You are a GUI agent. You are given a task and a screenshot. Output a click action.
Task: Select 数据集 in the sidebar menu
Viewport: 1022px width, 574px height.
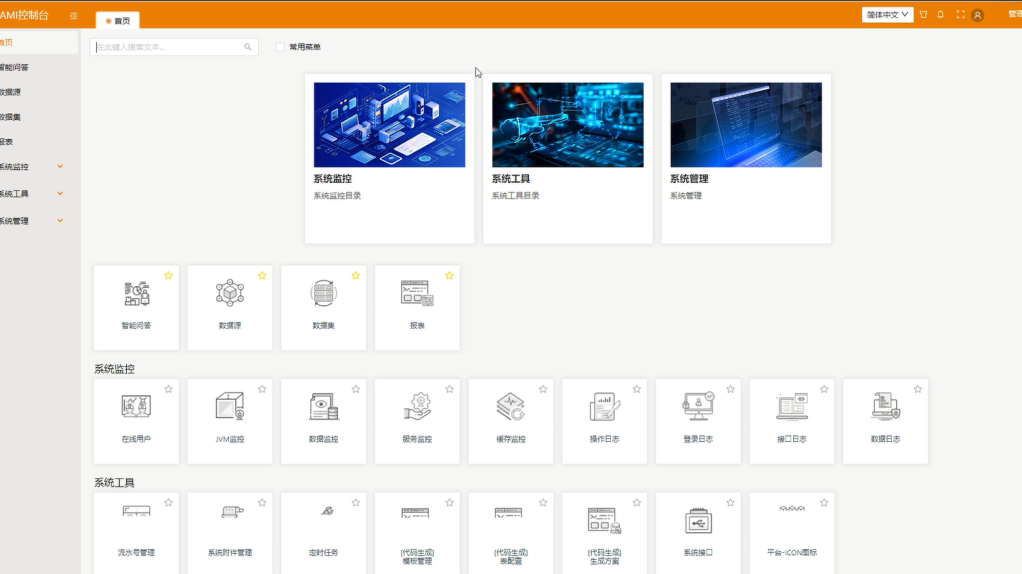coord(10,117)
